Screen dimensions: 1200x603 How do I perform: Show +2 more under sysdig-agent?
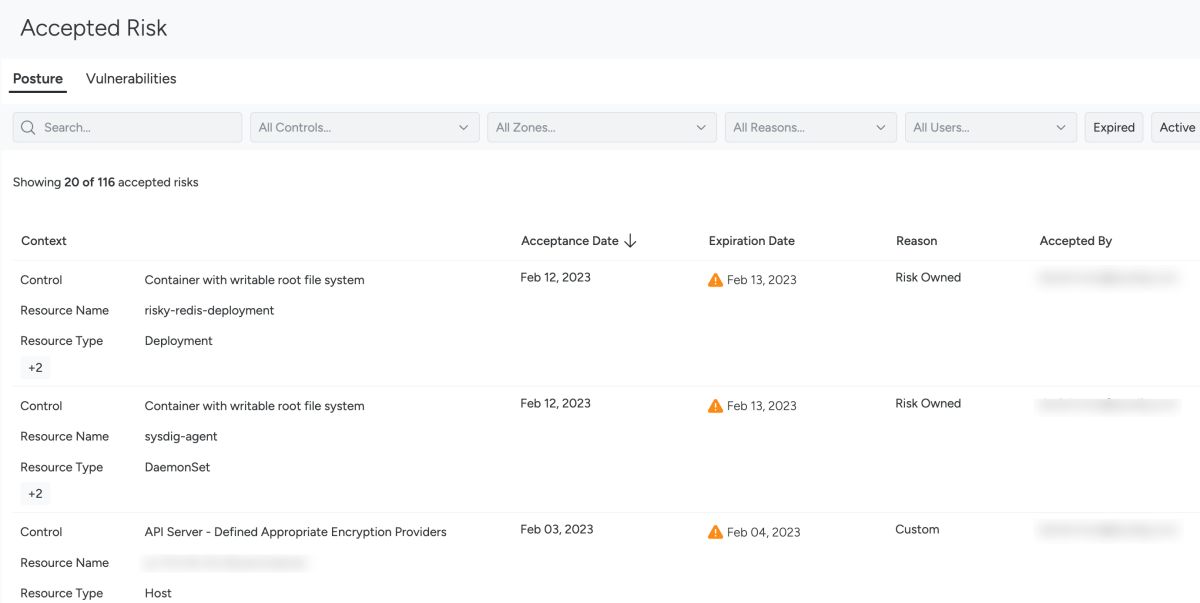[x=35, y=494]
